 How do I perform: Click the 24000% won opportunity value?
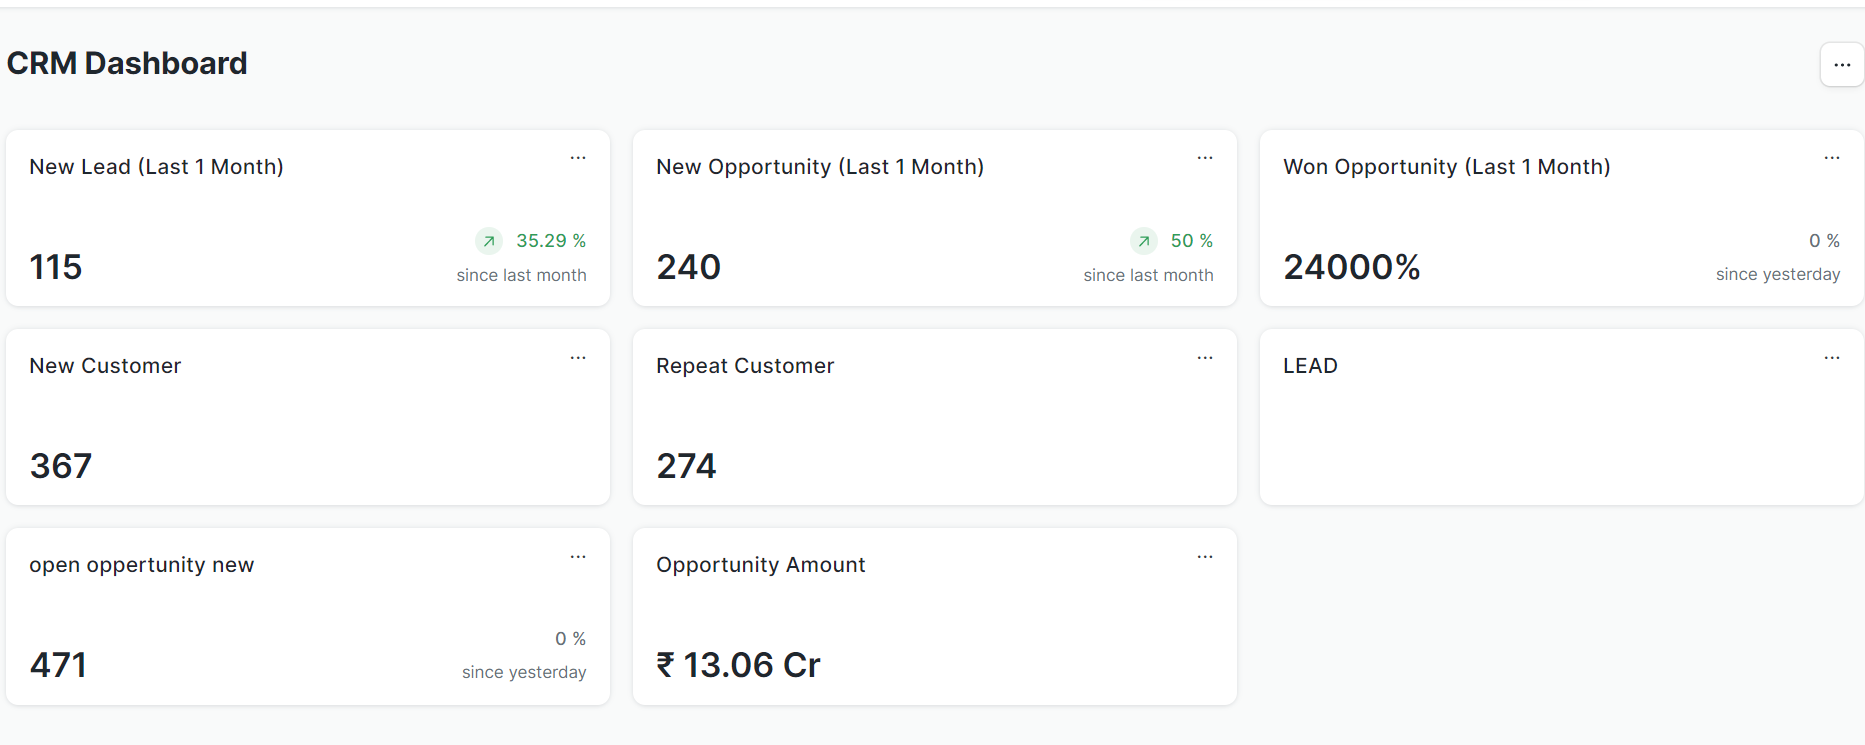1352,267
